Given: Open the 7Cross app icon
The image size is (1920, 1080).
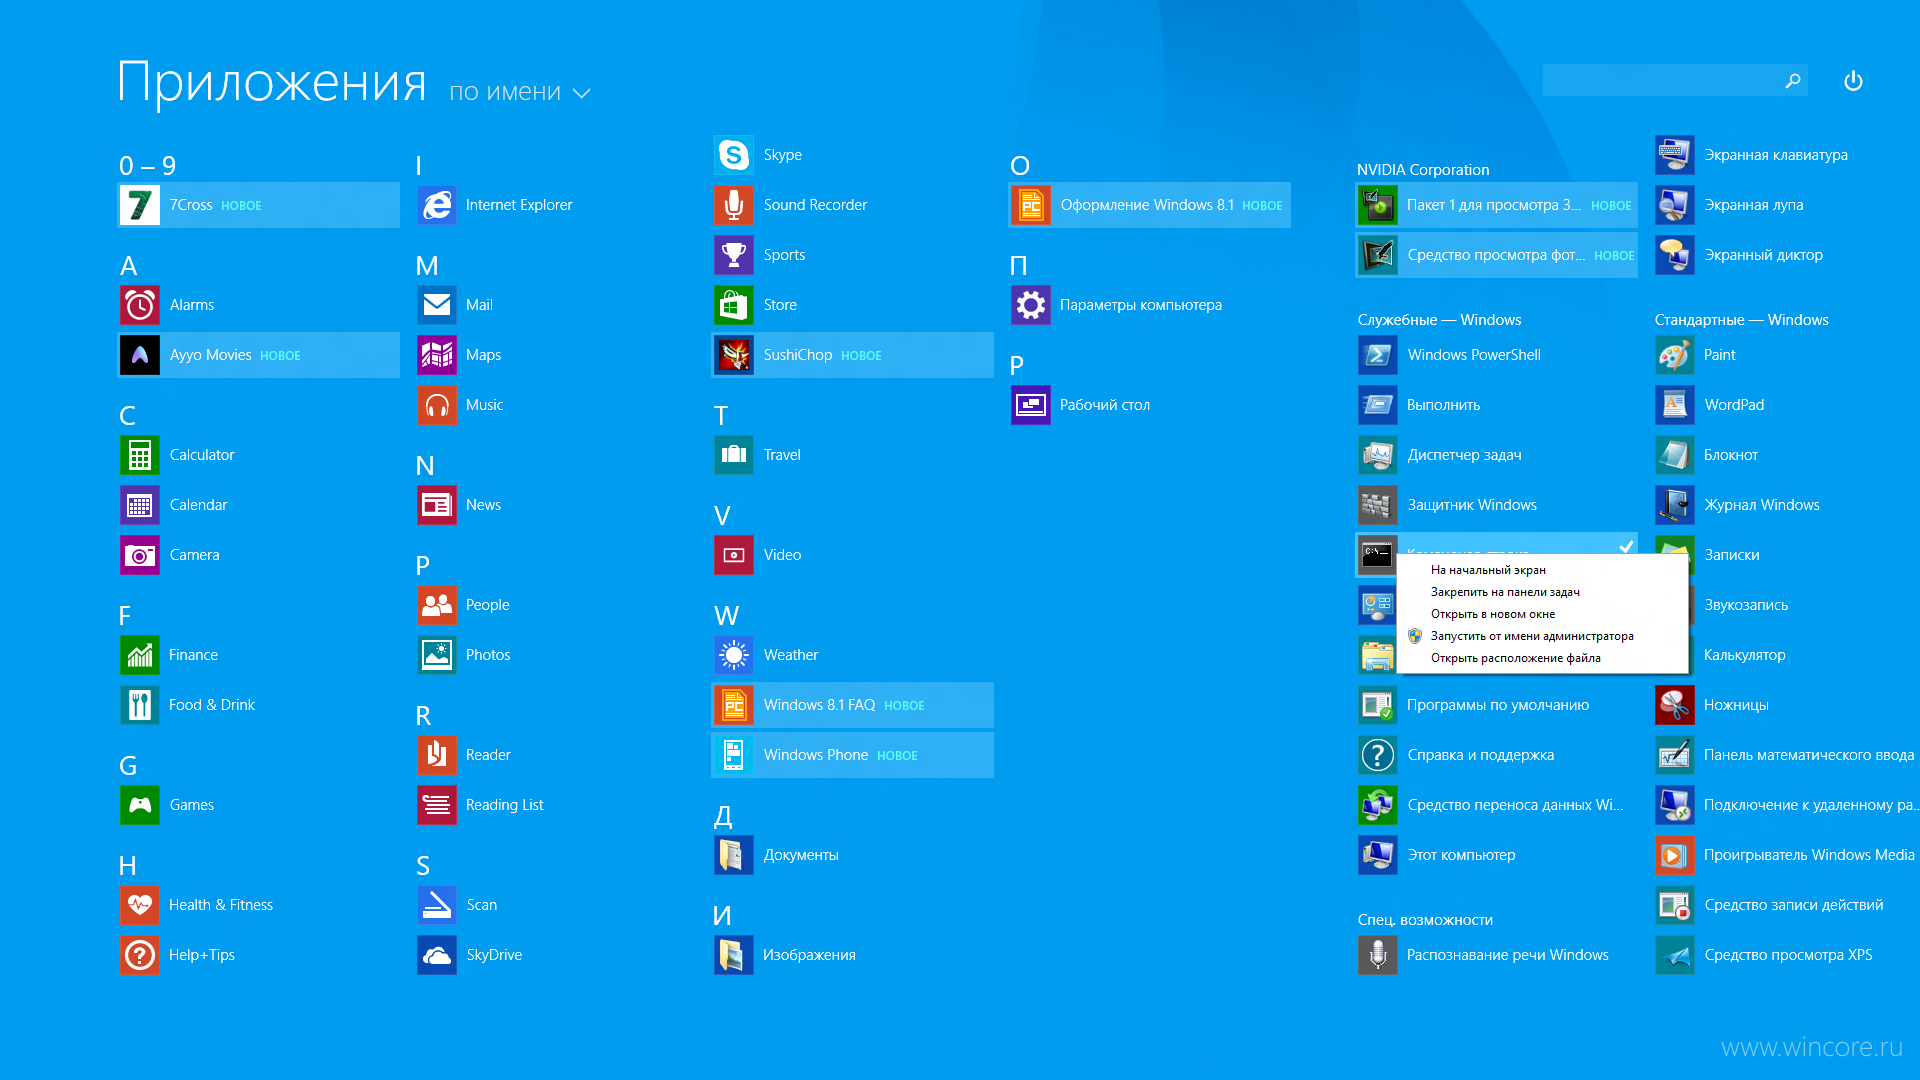Looking at the screenshot, I should (x=140, y=205).
